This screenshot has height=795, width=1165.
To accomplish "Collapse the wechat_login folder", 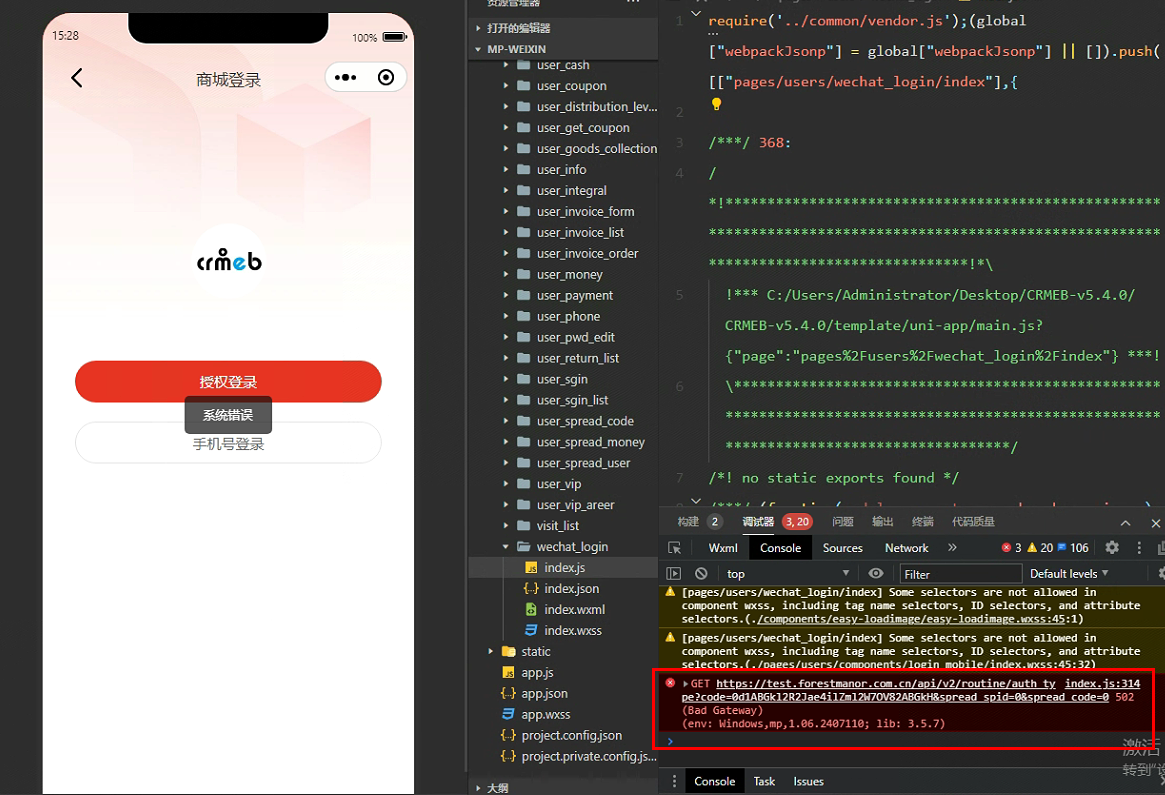I will [505, 547].
